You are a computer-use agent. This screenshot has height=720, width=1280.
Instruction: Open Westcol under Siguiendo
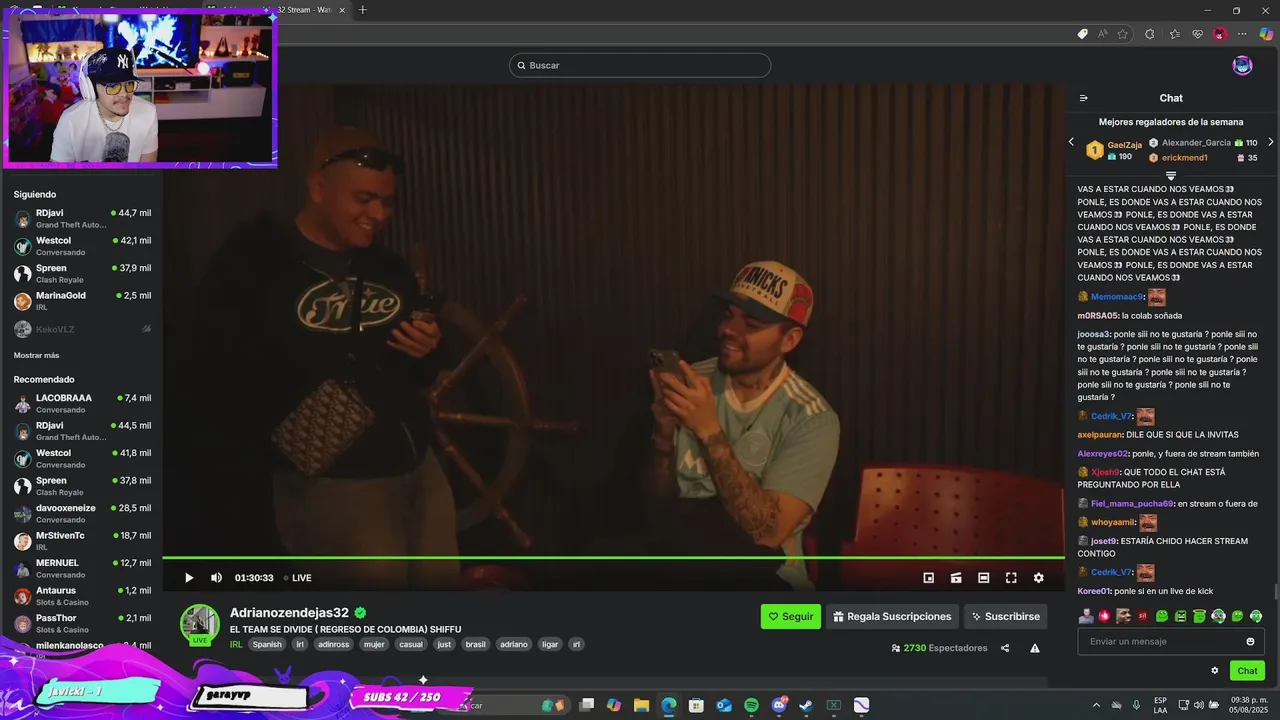[82, 246]
